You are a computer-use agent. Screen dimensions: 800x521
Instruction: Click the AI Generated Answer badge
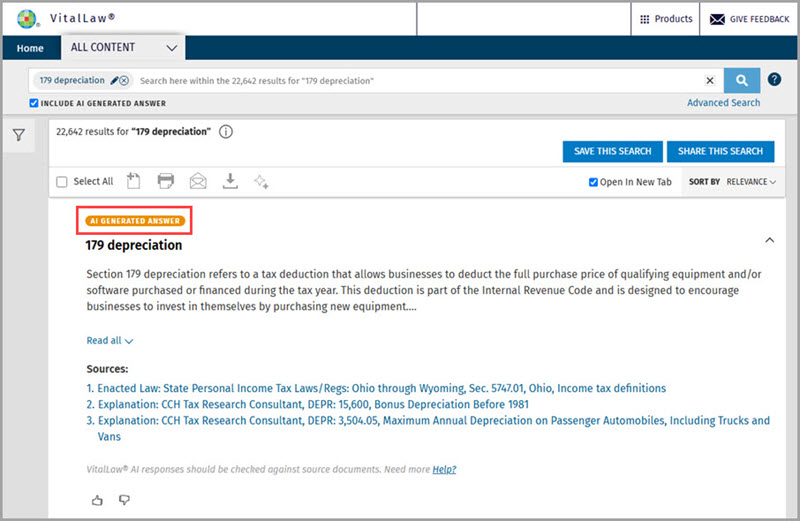click(135, 221)
